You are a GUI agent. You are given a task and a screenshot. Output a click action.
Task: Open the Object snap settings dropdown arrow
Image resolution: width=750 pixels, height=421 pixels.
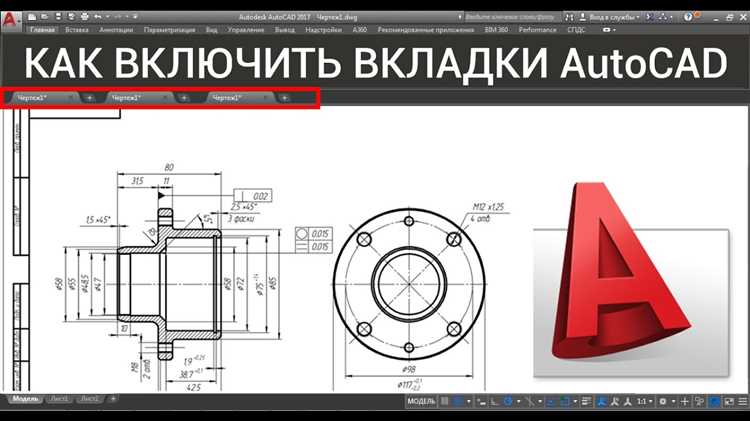[x=575, y=401]
